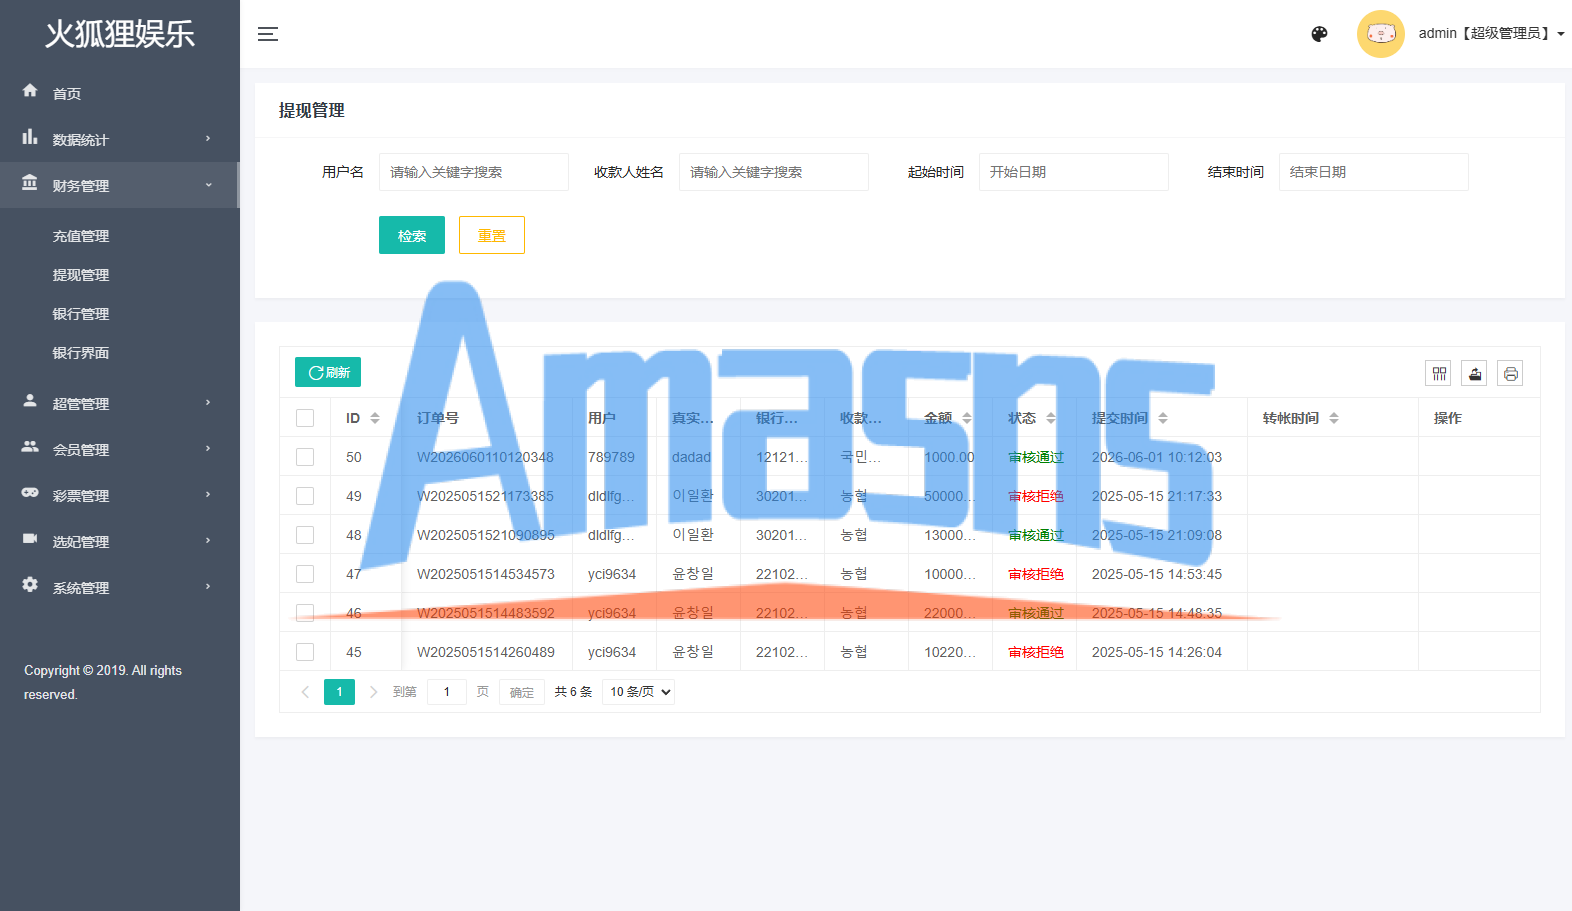Open the admin 超级管理员 user dropdown
The image size is (1572, 911).
(1491, 34)
